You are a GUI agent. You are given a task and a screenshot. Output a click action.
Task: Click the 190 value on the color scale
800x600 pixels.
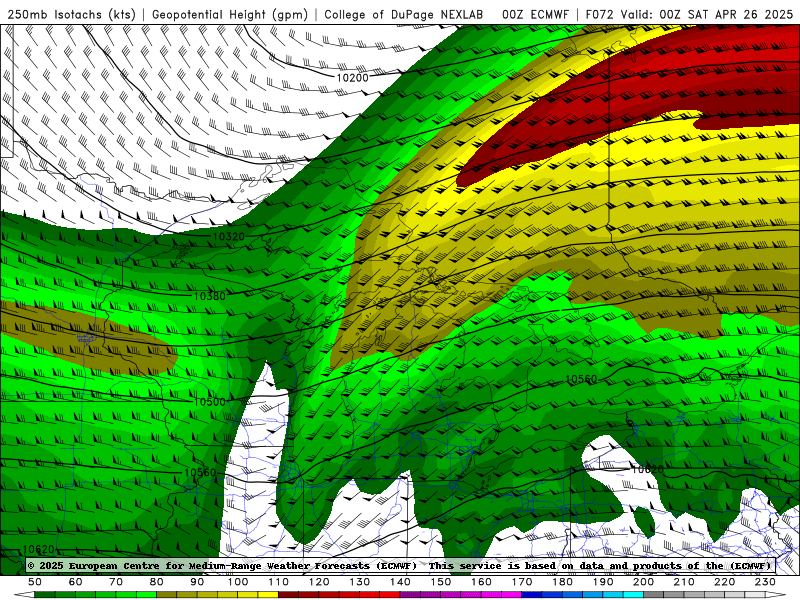pyautogui.click(x=603, y=582)
